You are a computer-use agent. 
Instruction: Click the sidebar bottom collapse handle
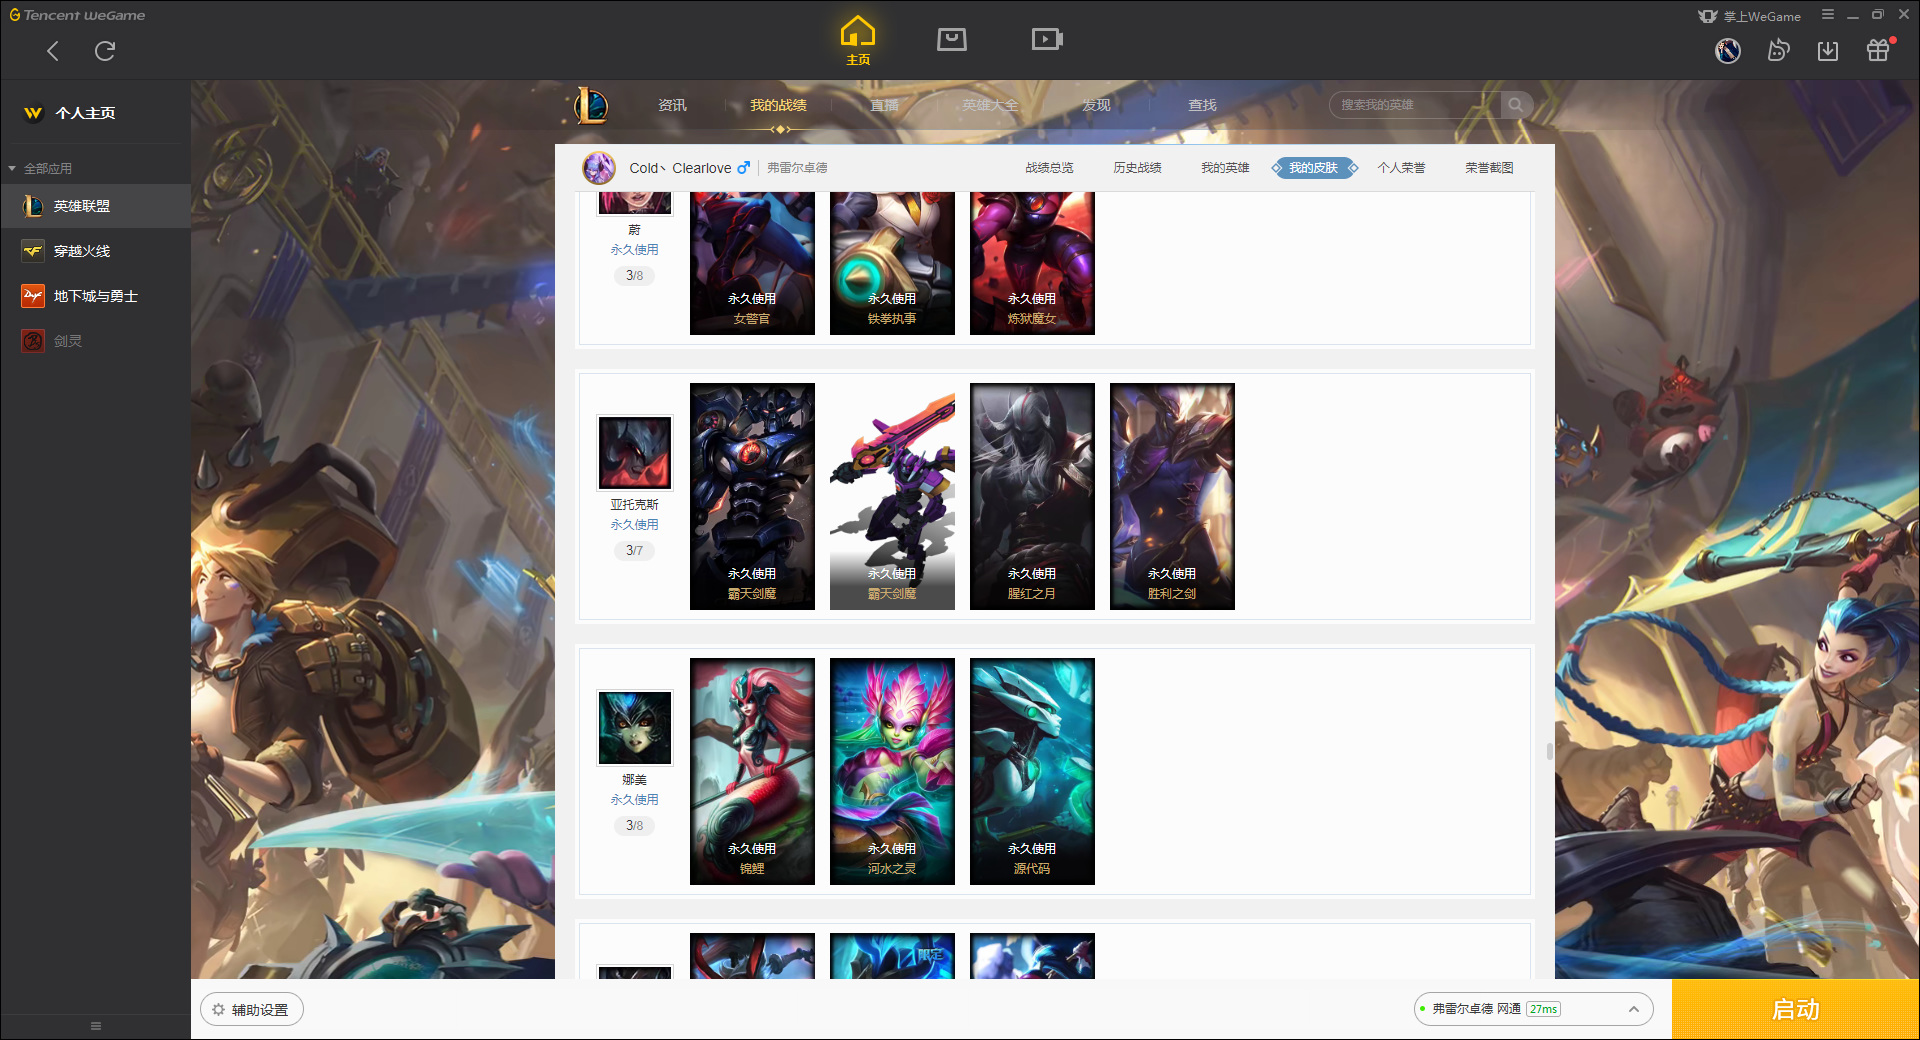click(x=96, y=1026)
